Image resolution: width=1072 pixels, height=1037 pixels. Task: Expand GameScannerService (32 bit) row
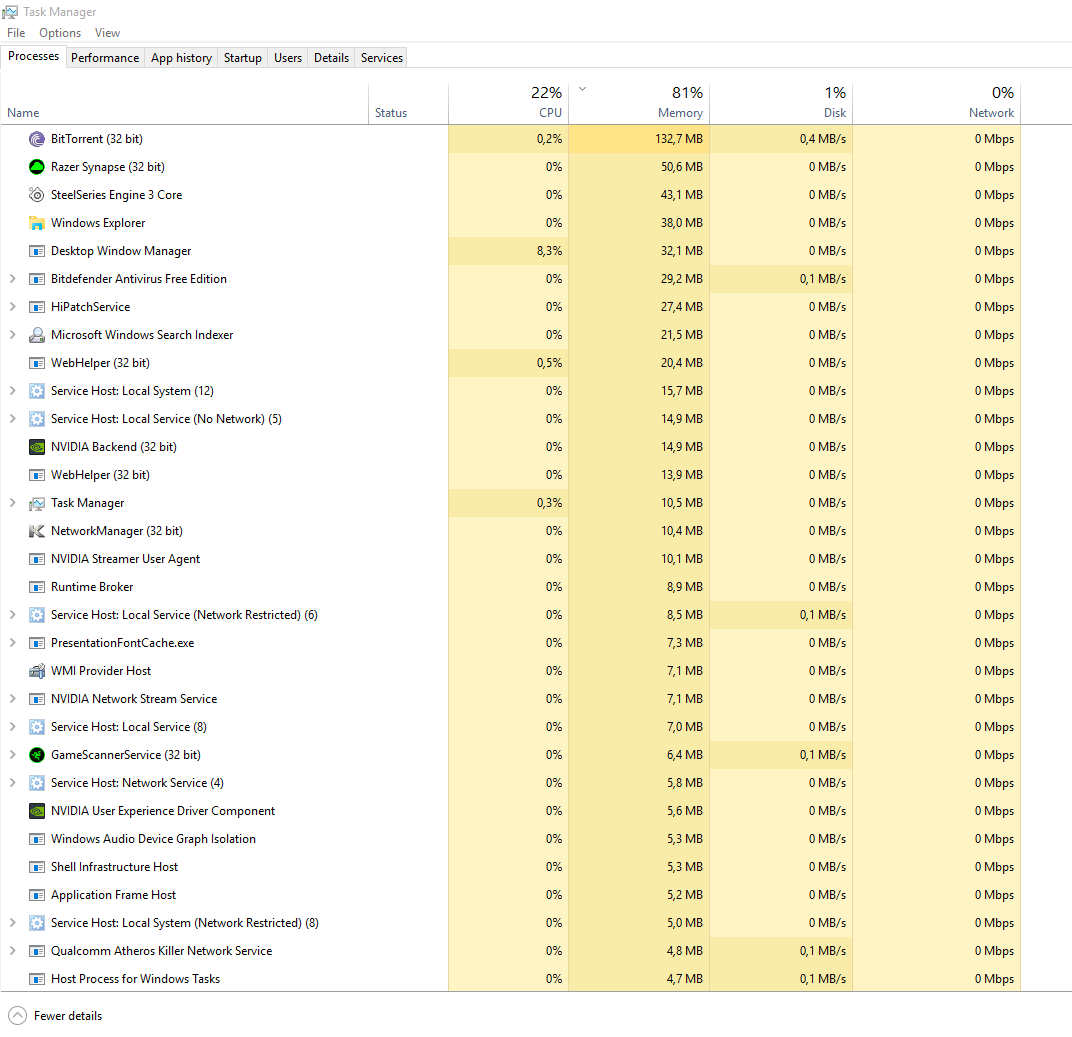click(12, 755)
